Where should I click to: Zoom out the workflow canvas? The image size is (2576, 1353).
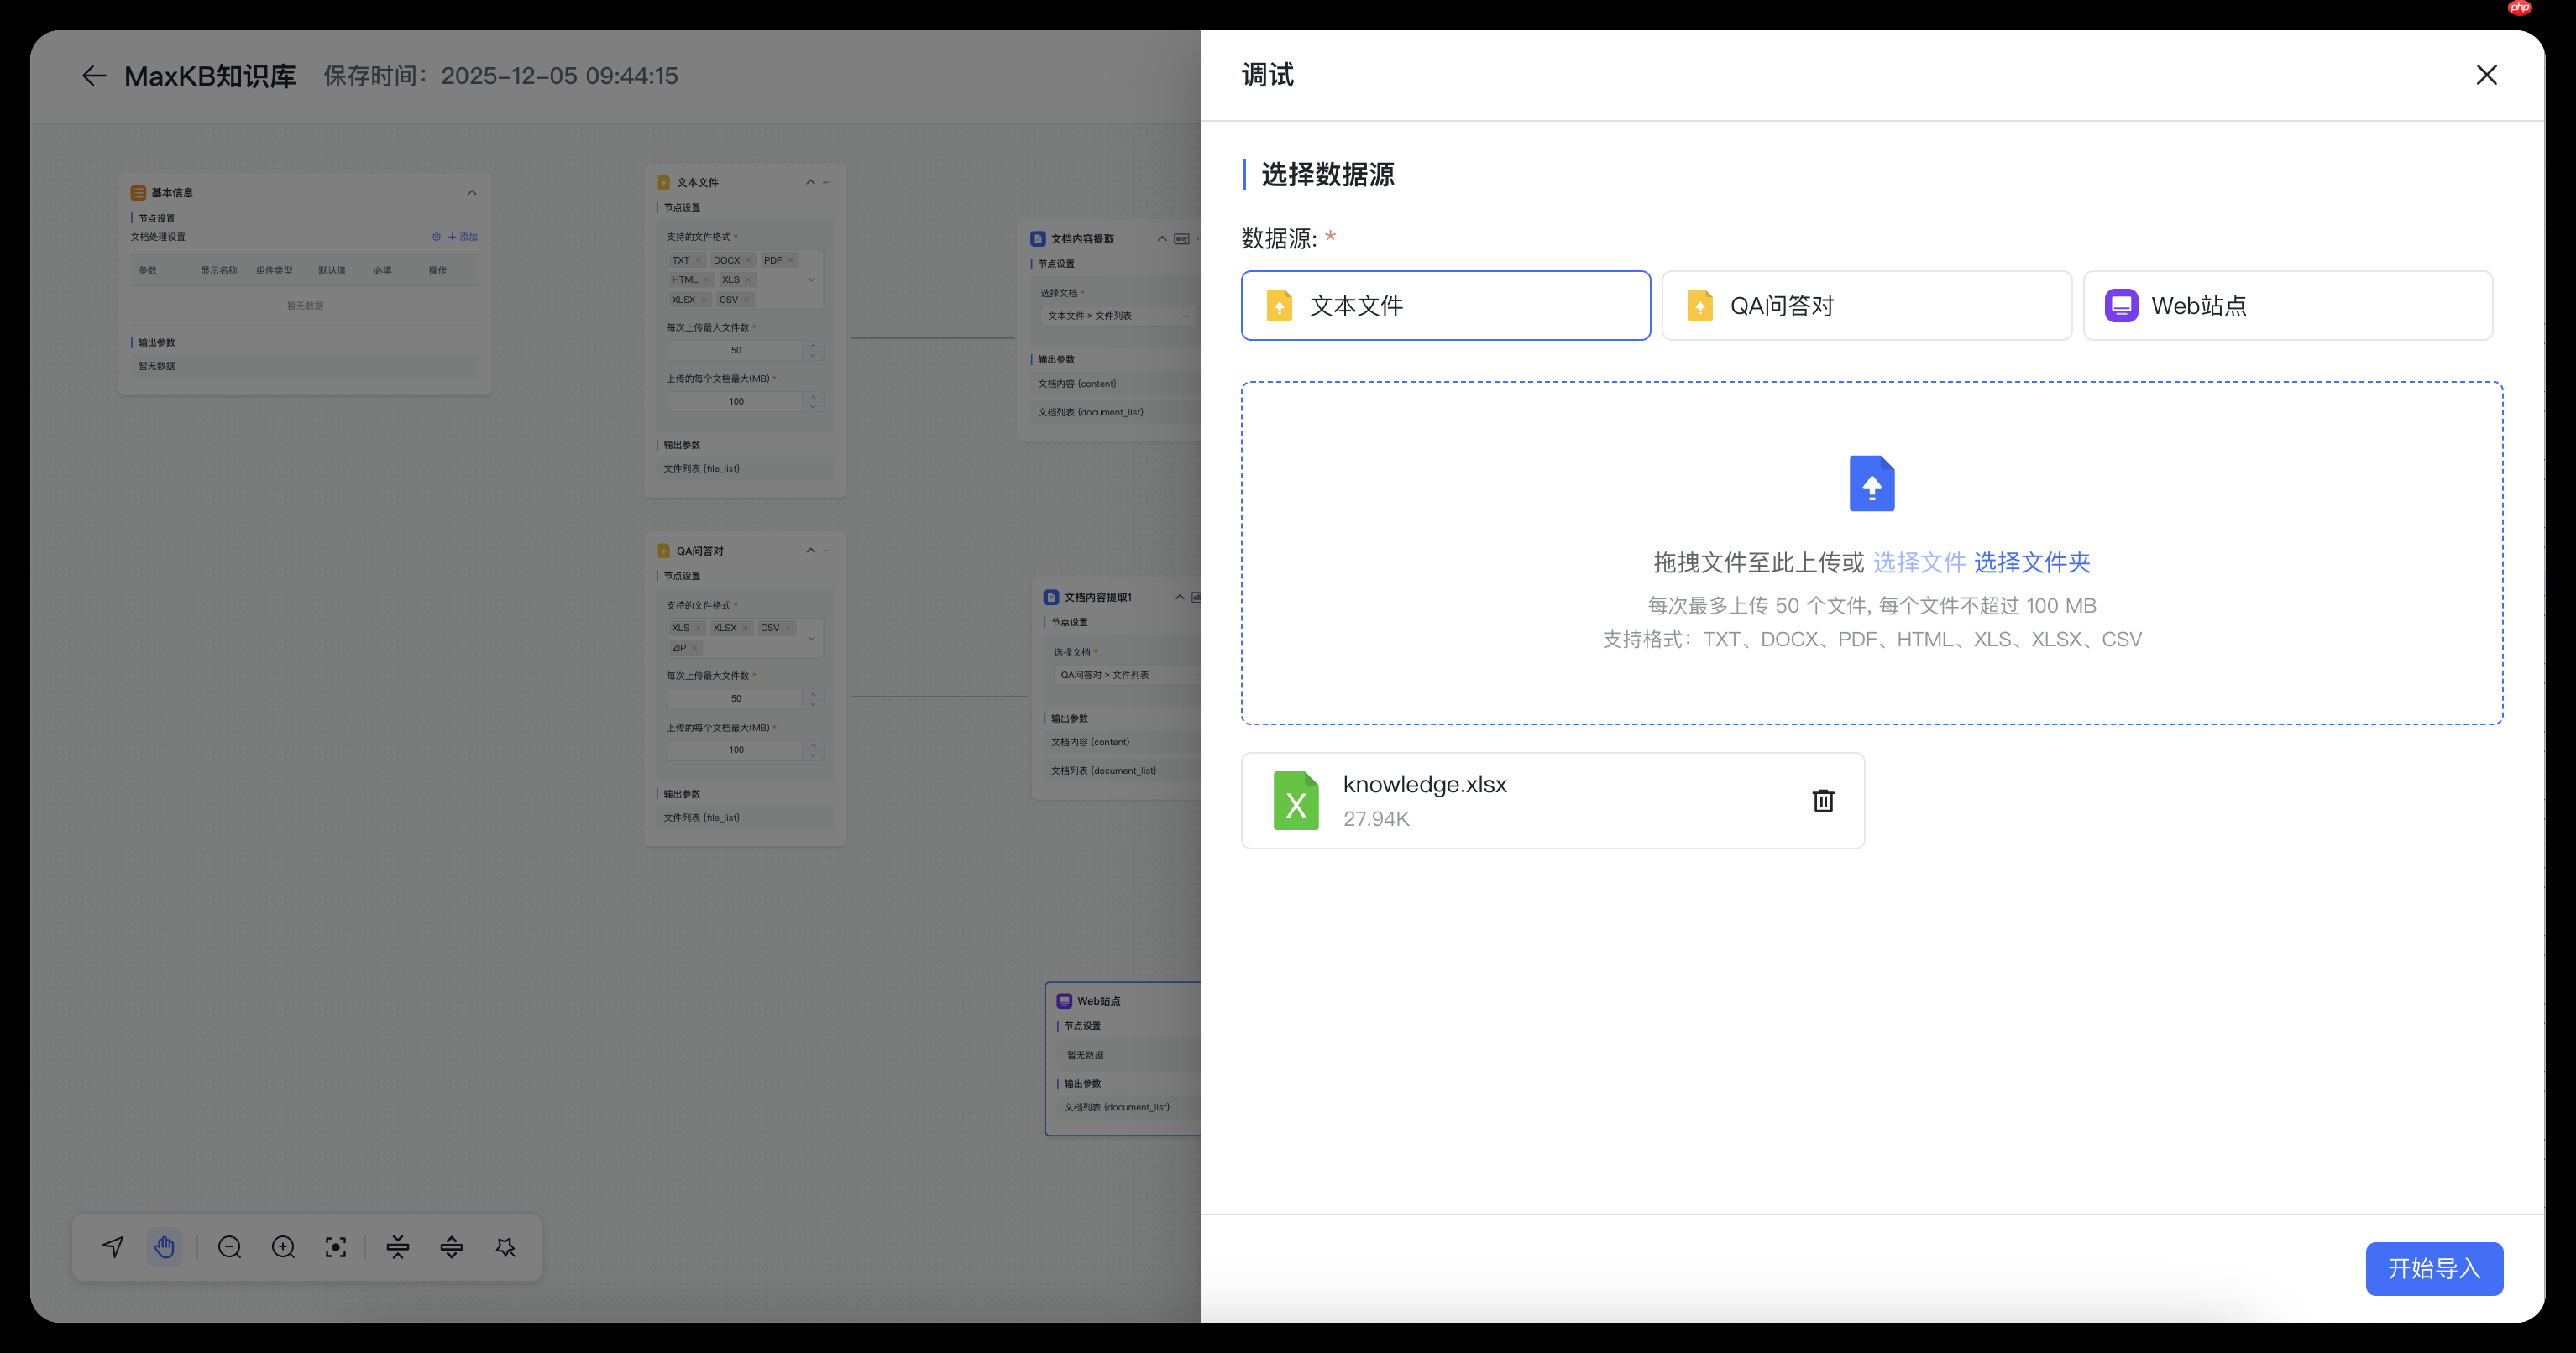[228, 1247]
